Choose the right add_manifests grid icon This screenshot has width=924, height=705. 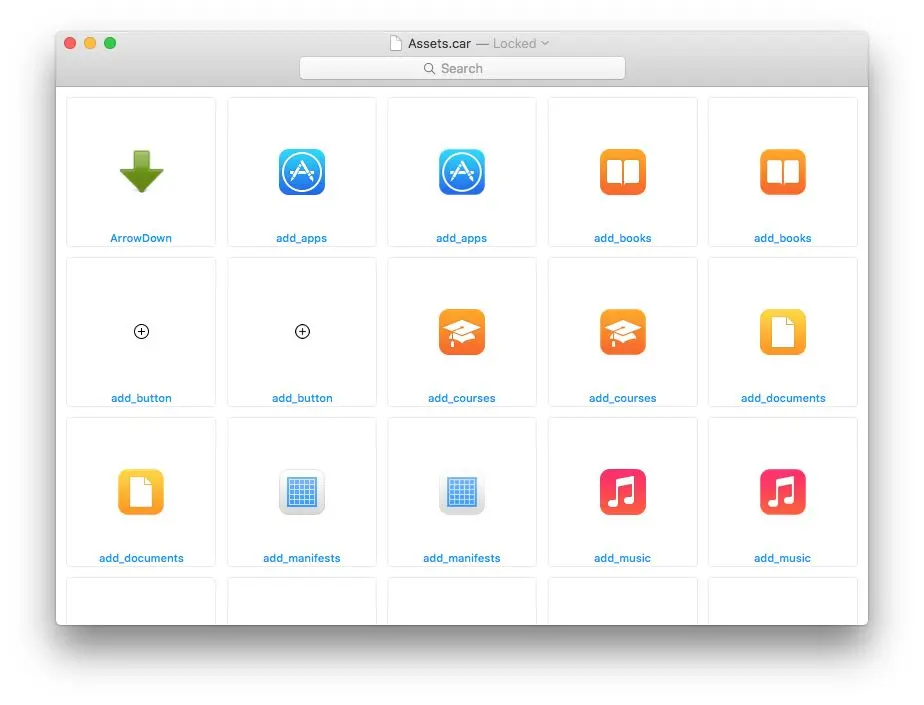pos(462,492)
